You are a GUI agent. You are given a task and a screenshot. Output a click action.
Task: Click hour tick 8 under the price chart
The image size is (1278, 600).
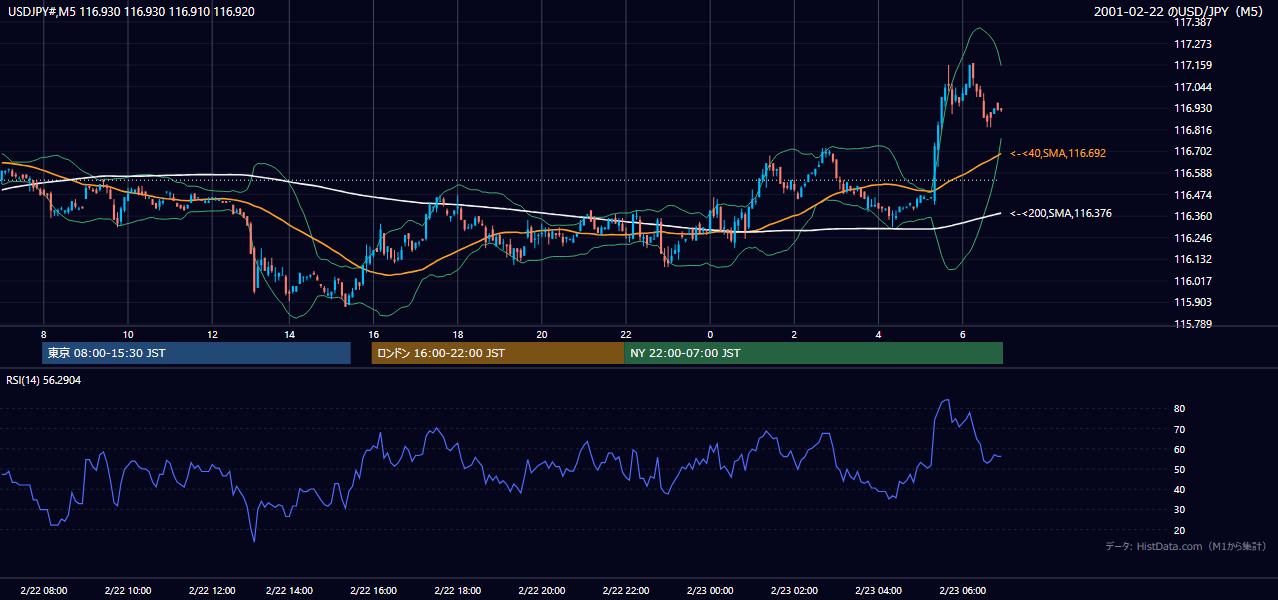(43, 334)
